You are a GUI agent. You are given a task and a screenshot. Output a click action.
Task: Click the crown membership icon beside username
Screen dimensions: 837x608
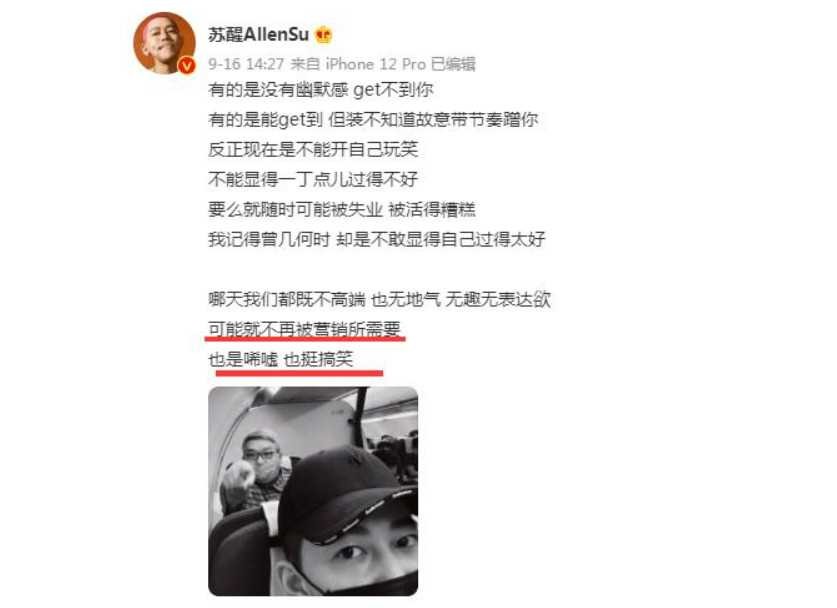(323, 35)
